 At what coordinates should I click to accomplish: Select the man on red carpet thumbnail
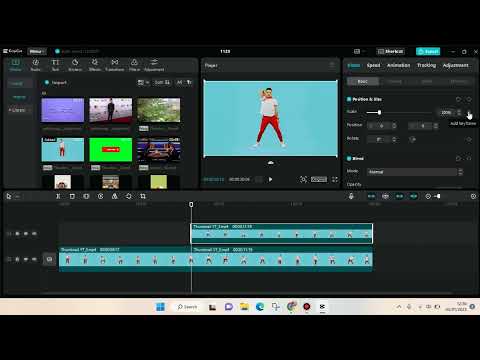111,110
